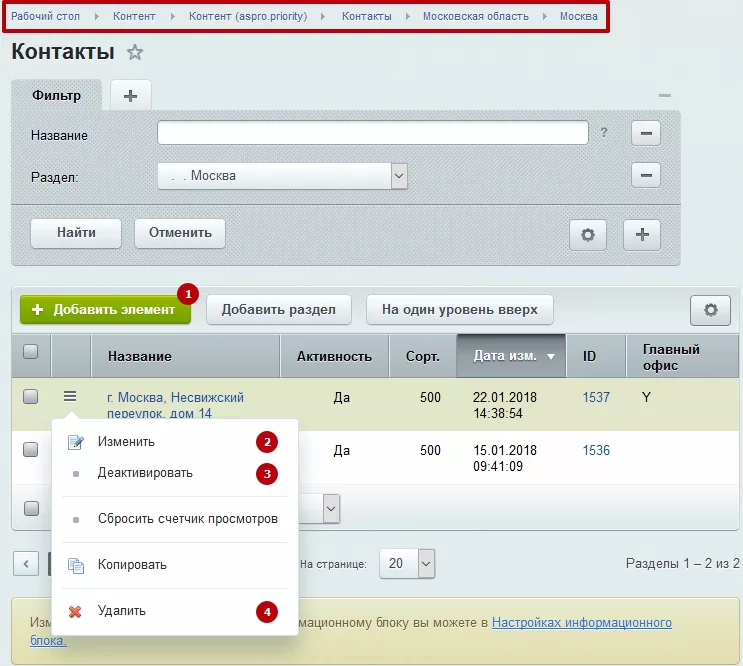743x666 pixels.
Task: Click date cell 22.01.2018 14:38:54
Action: coord(505,405)
